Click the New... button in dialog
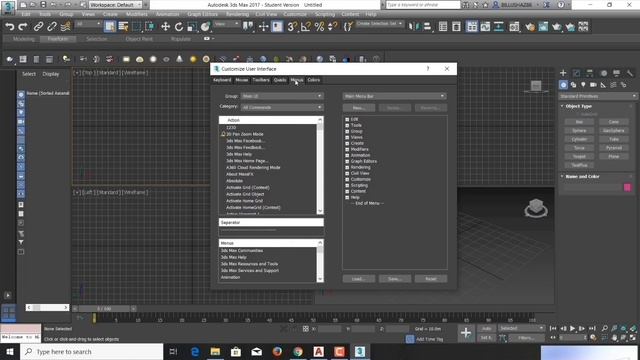The width and height of the screenshot is (640, 360). click(358, 108)
